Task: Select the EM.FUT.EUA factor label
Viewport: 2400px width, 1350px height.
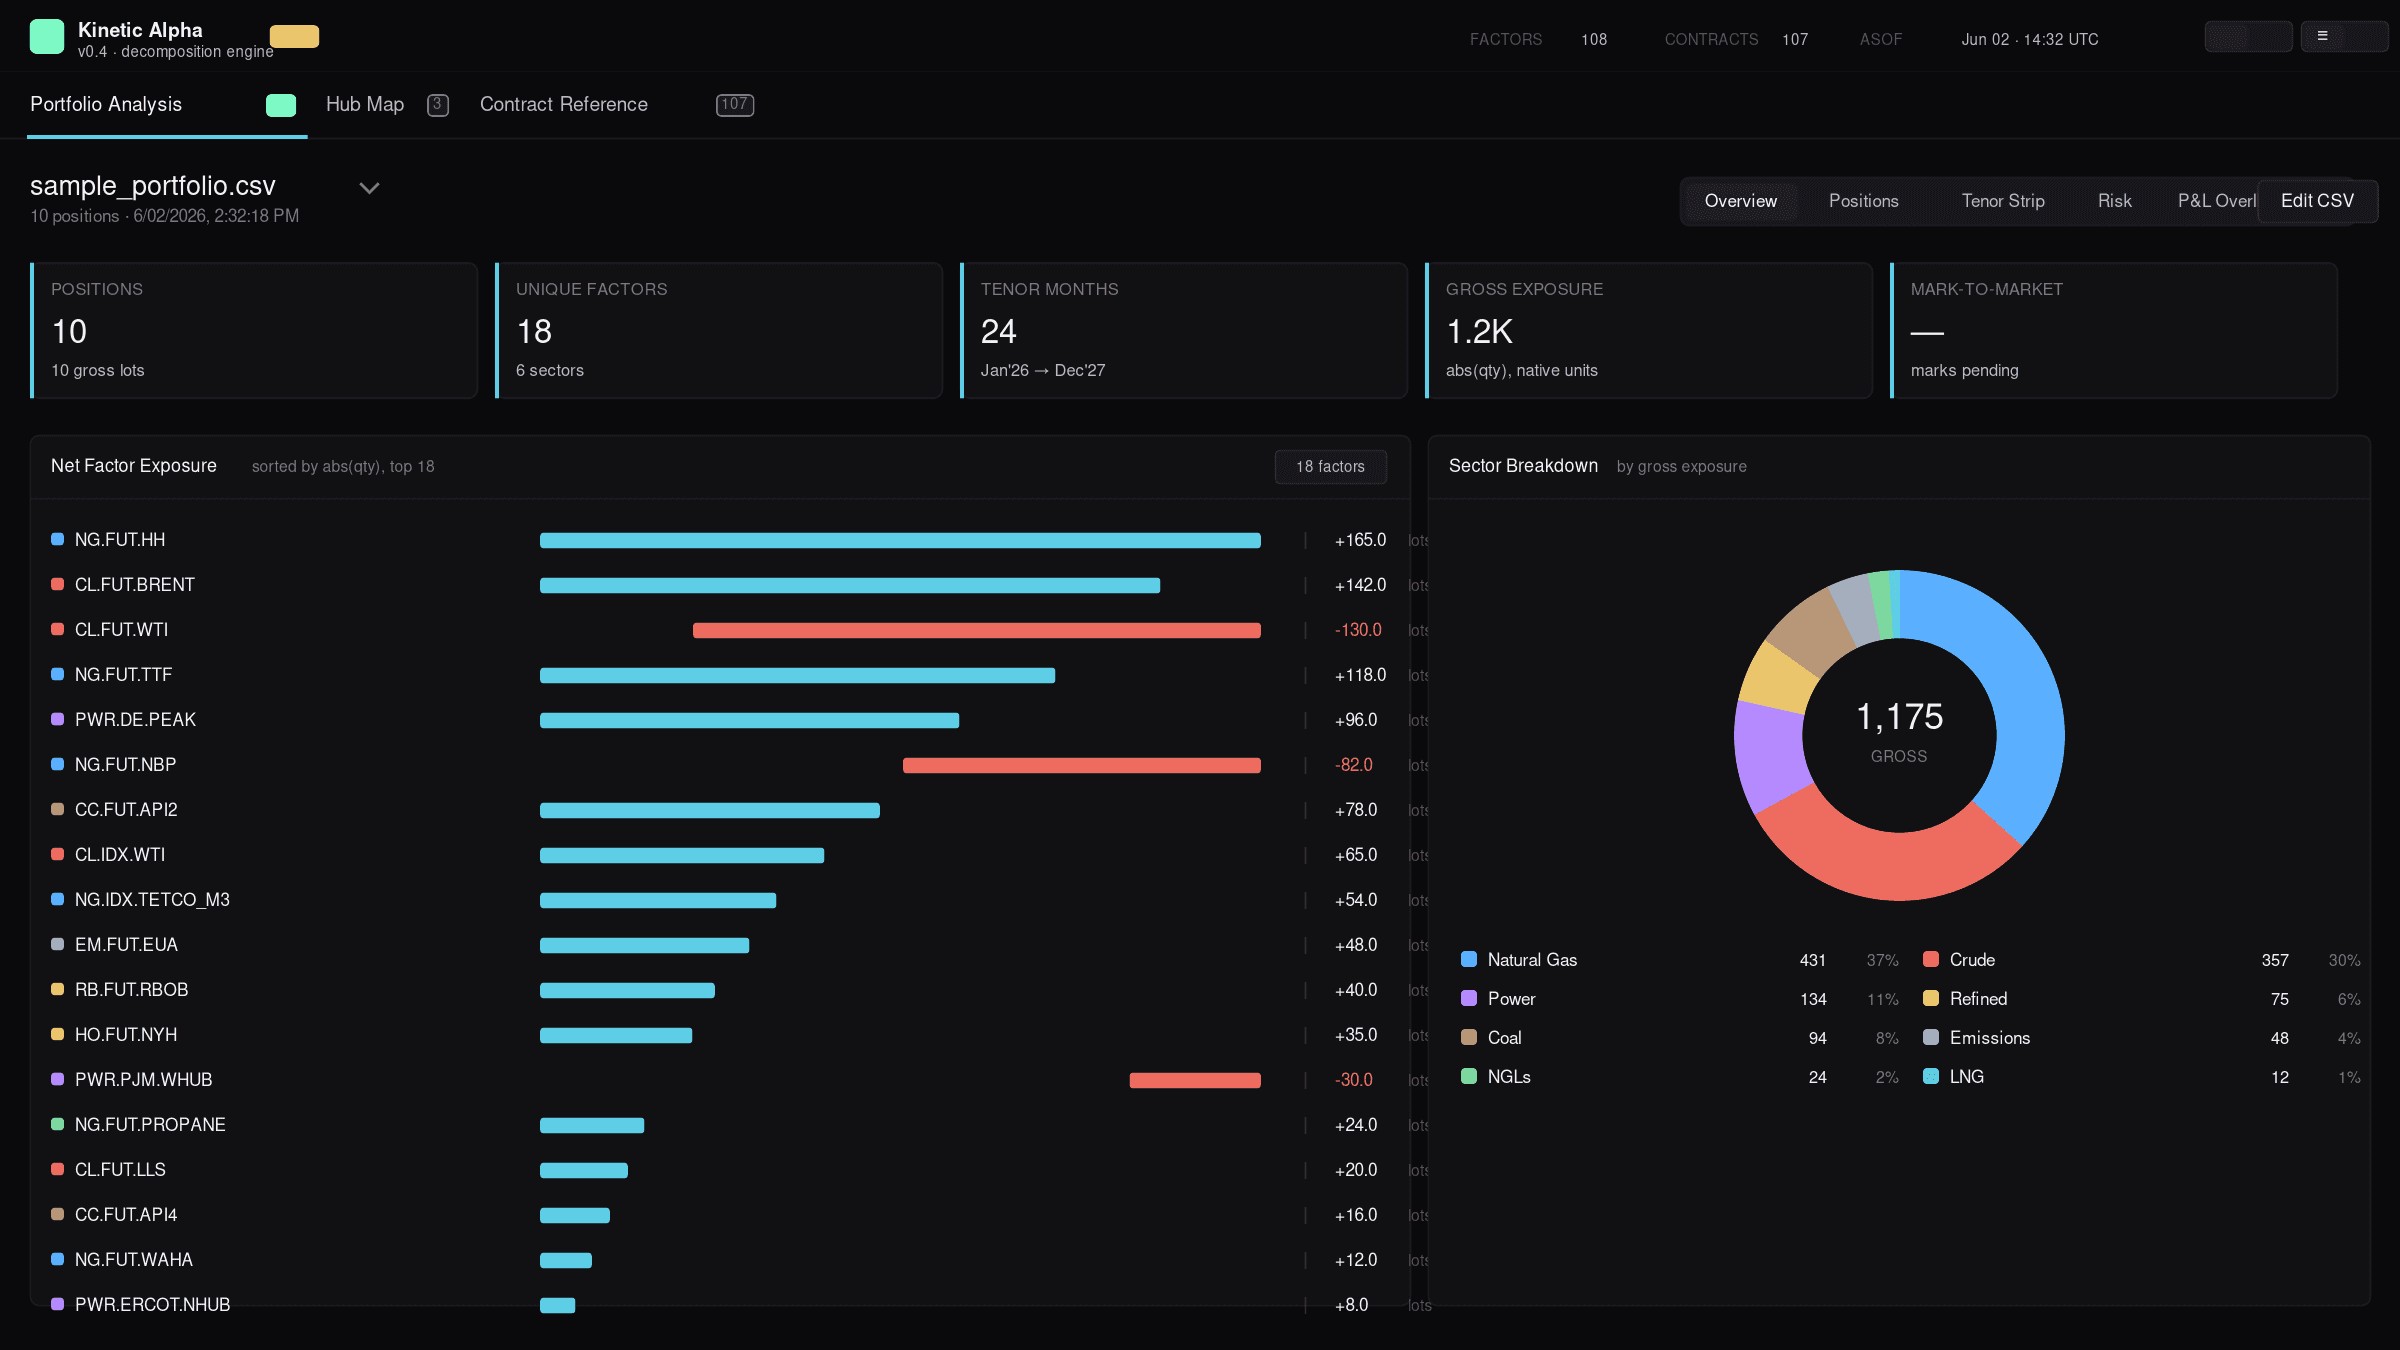Action: click(x=126, y=945)
